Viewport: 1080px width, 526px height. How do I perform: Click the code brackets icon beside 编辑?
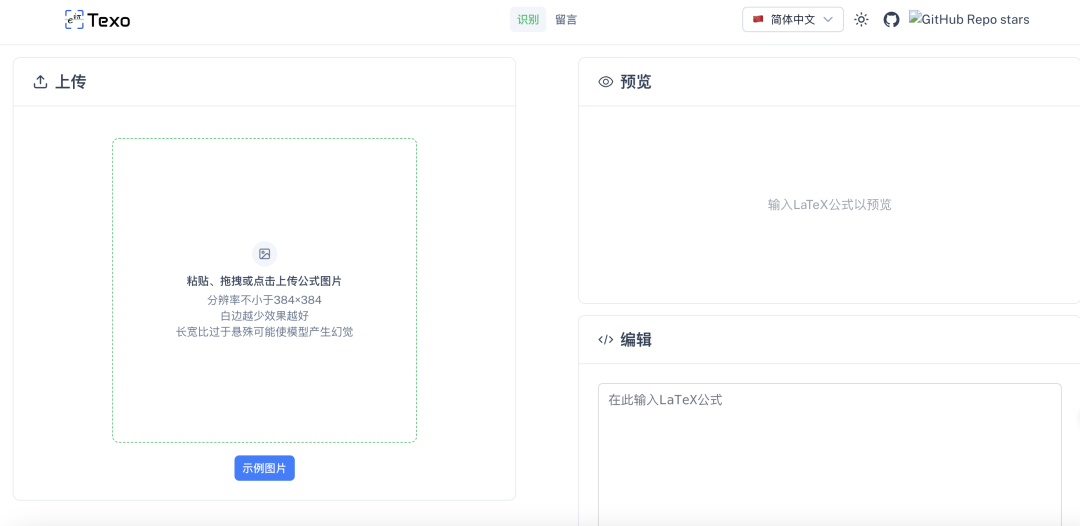[605, 340]
